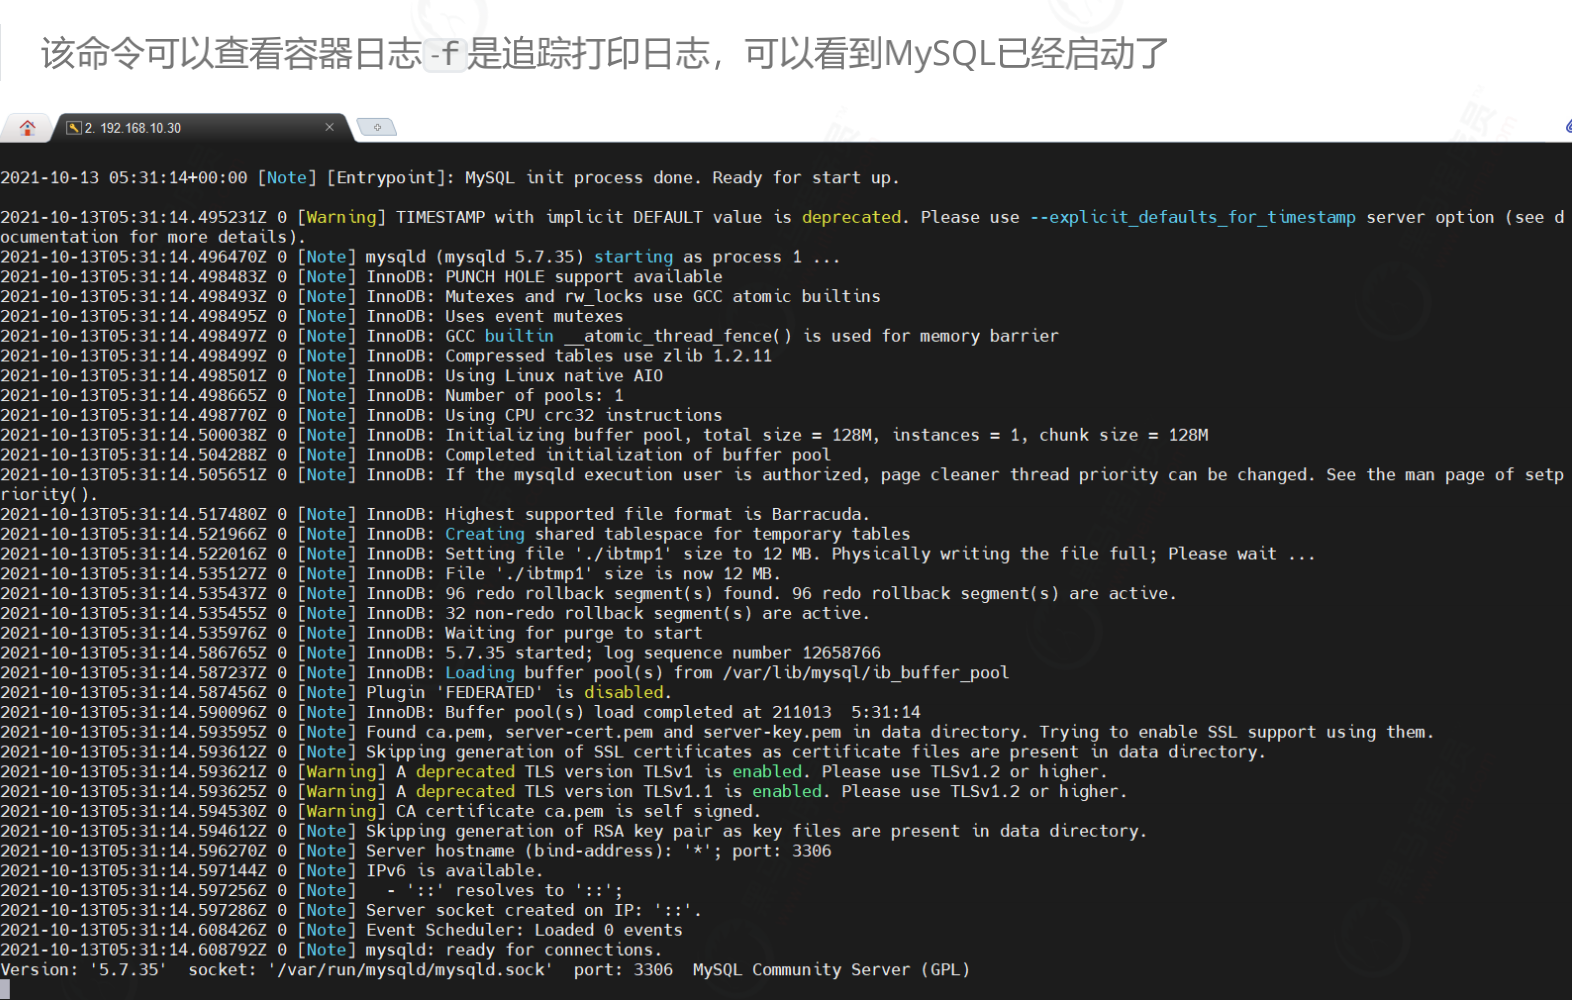Click the path '/var/lib/mysql/ib_buffer_pool'
Screen dimensions: 1572x1000
pyautogui.click(x=865, y=673)
